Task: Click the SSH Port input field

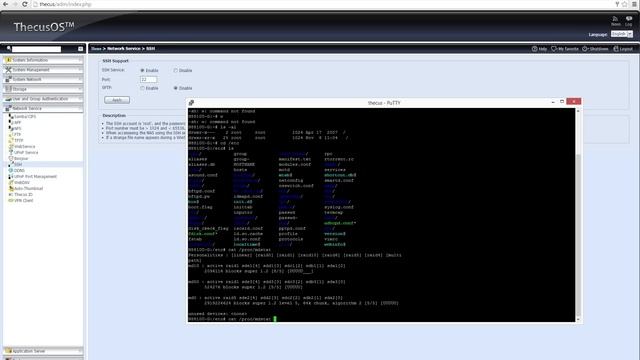Action: coord(148,80)
